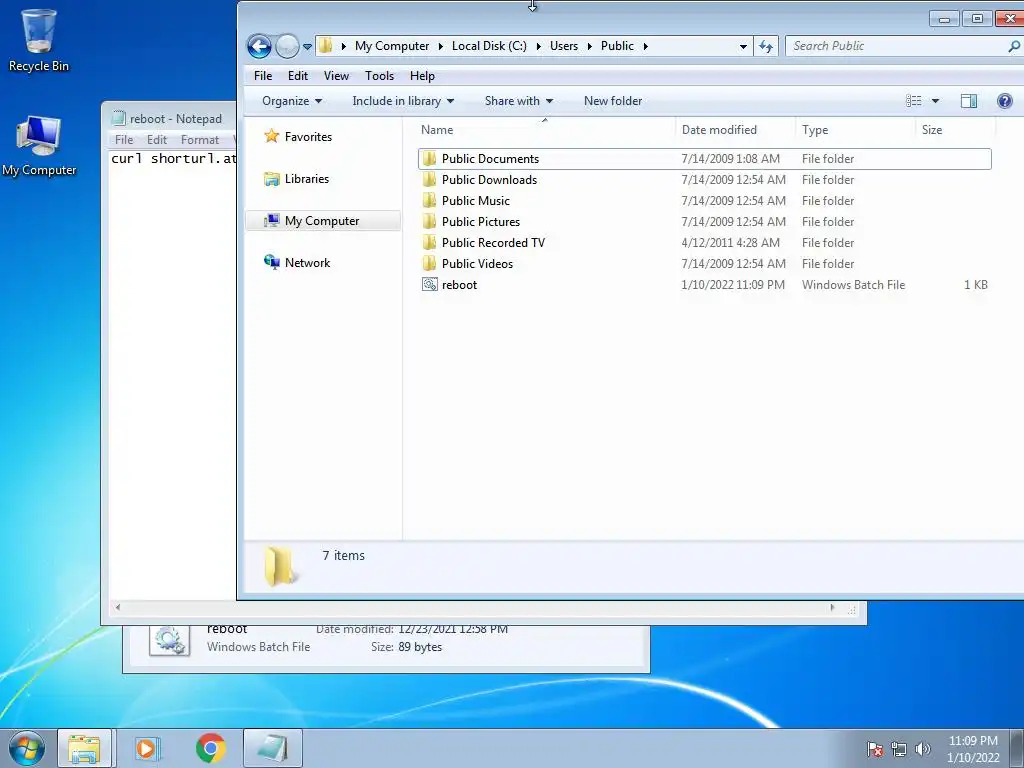Screen dimensions: 1024x768
Task: Select the reboot batch file icon
Action: 429,284
